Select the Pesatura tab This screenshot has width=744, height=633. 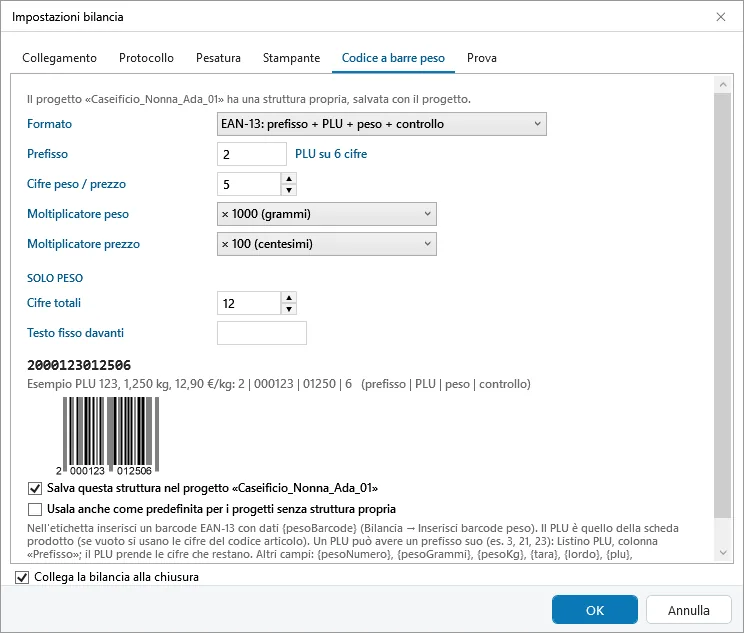(x=218, y=58)
